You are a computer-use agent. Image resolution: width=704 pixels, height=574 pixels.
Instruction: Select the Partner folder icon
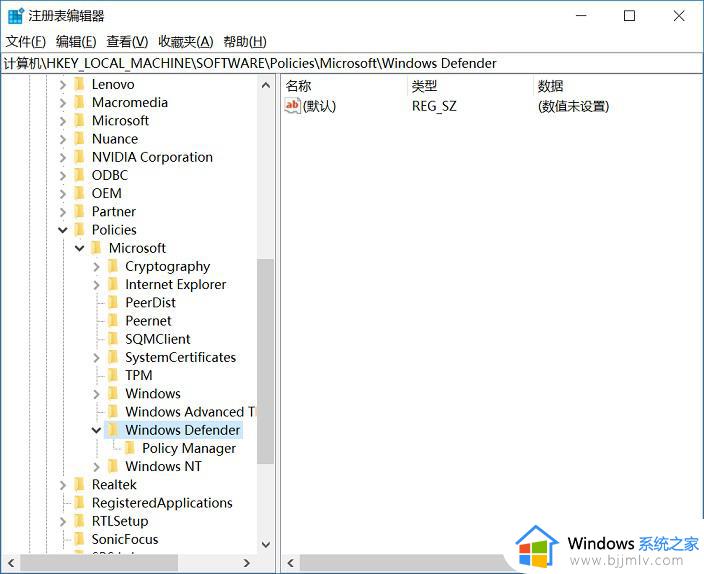click(79, 212)
